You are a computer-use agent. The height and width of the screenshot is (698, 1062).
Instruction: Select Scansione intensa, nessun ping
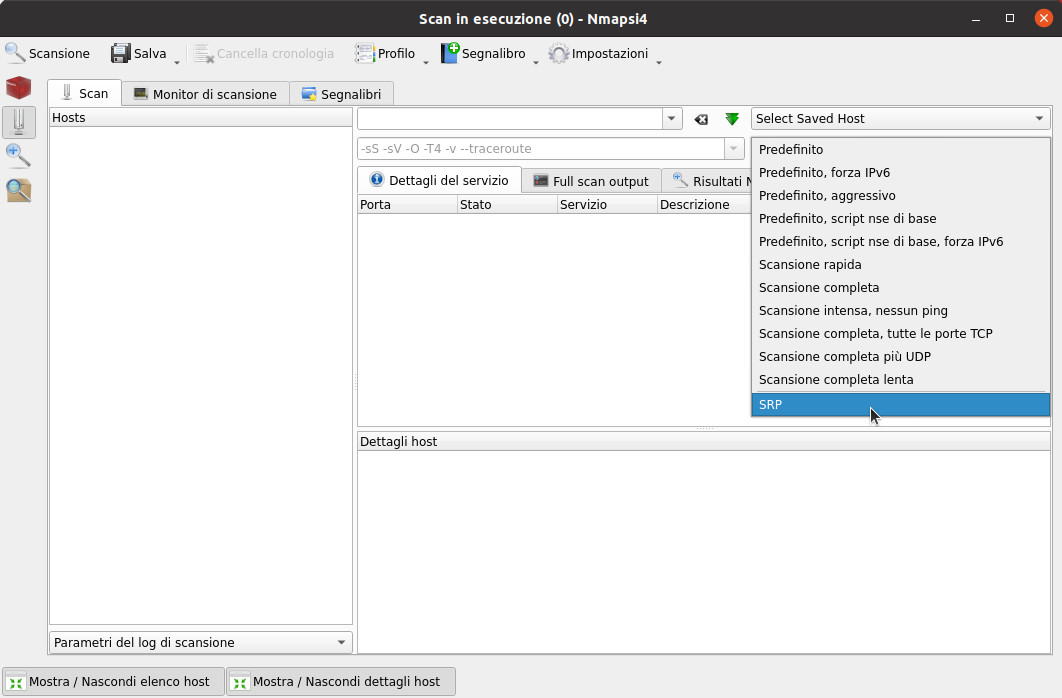(901, 311)
